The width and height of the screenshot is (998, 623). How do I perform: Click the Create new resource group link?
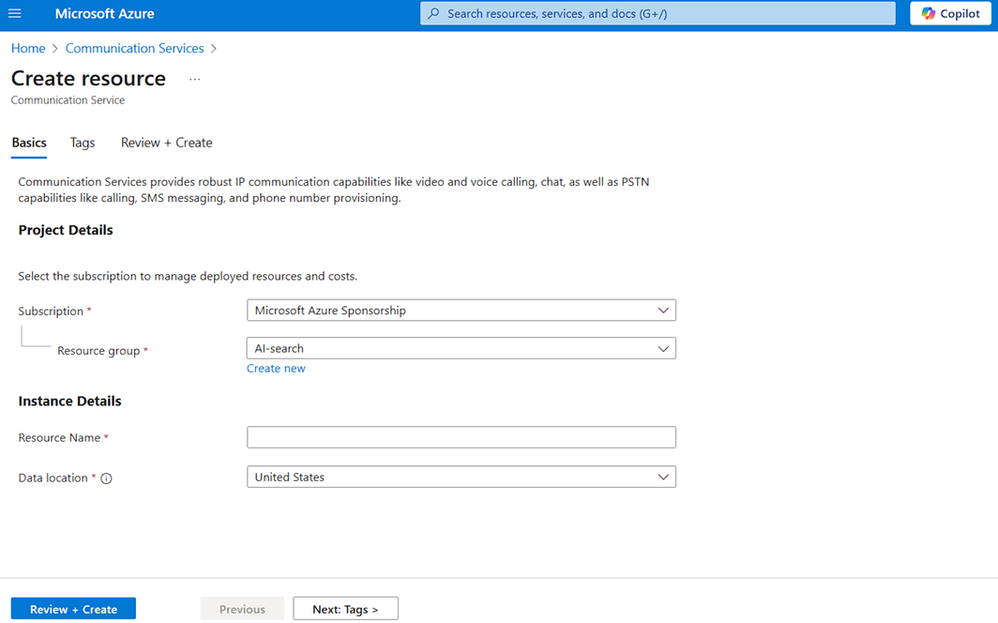(276, 368)
